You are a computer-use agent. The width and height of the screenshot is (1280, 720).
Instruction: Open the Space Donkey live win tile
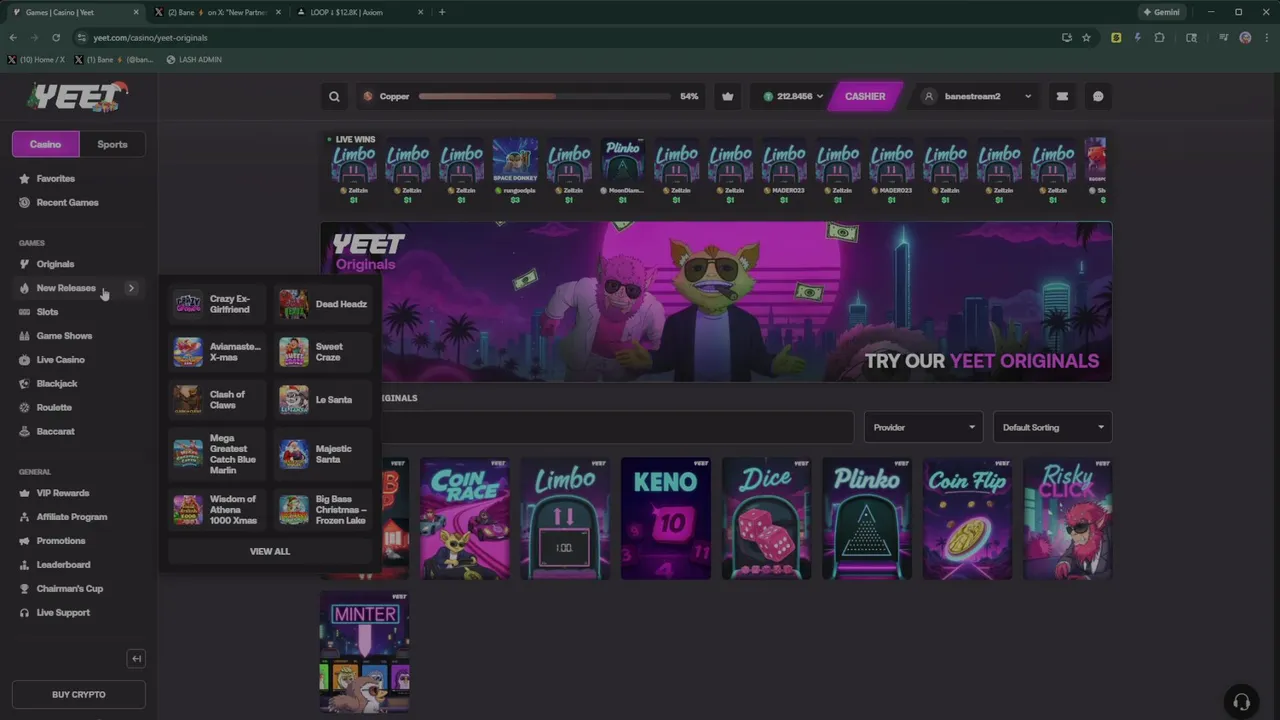(x=515, y=172)
